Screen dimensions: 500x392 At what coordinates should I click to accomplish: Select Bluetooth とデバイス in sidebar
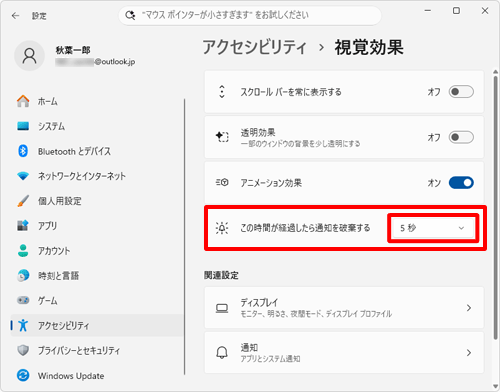click(97, 151)
